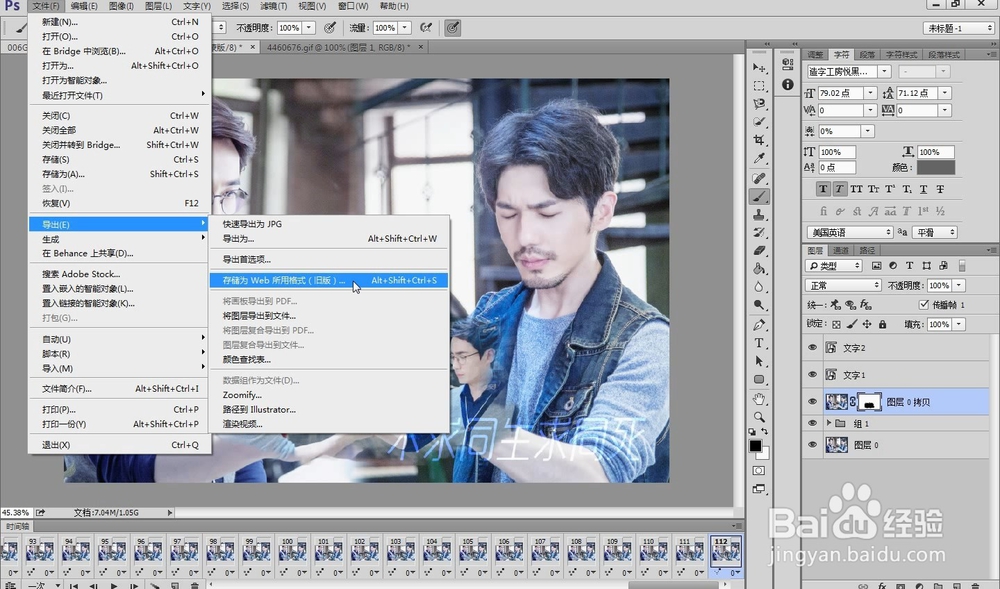Toggle Quick Mask mode icon

[759, 470]
